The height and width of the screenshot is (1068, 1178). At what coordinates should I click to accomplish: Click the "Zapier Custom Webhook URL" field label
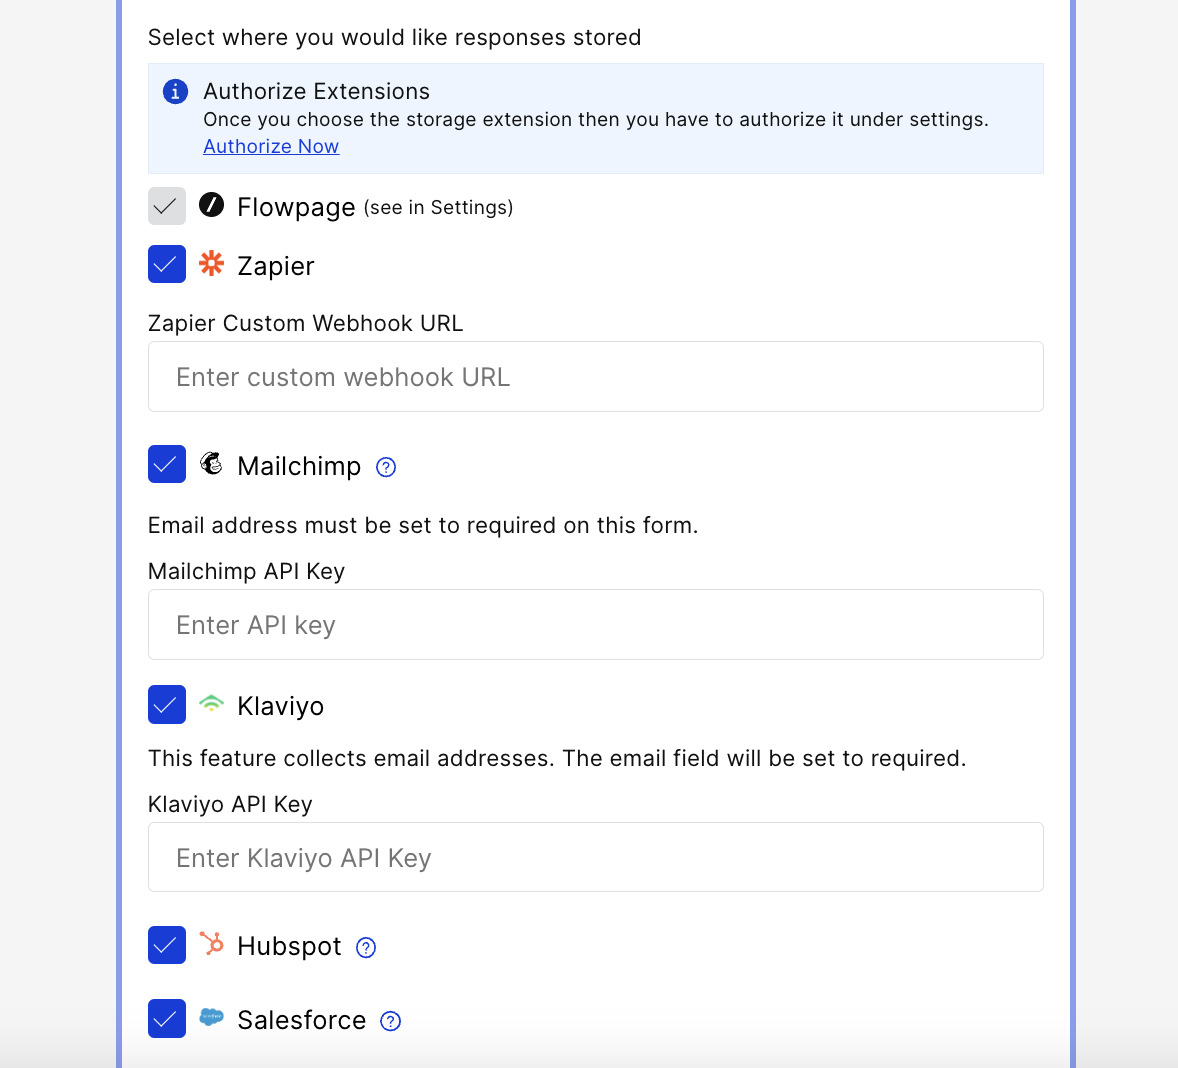(306, 323)
